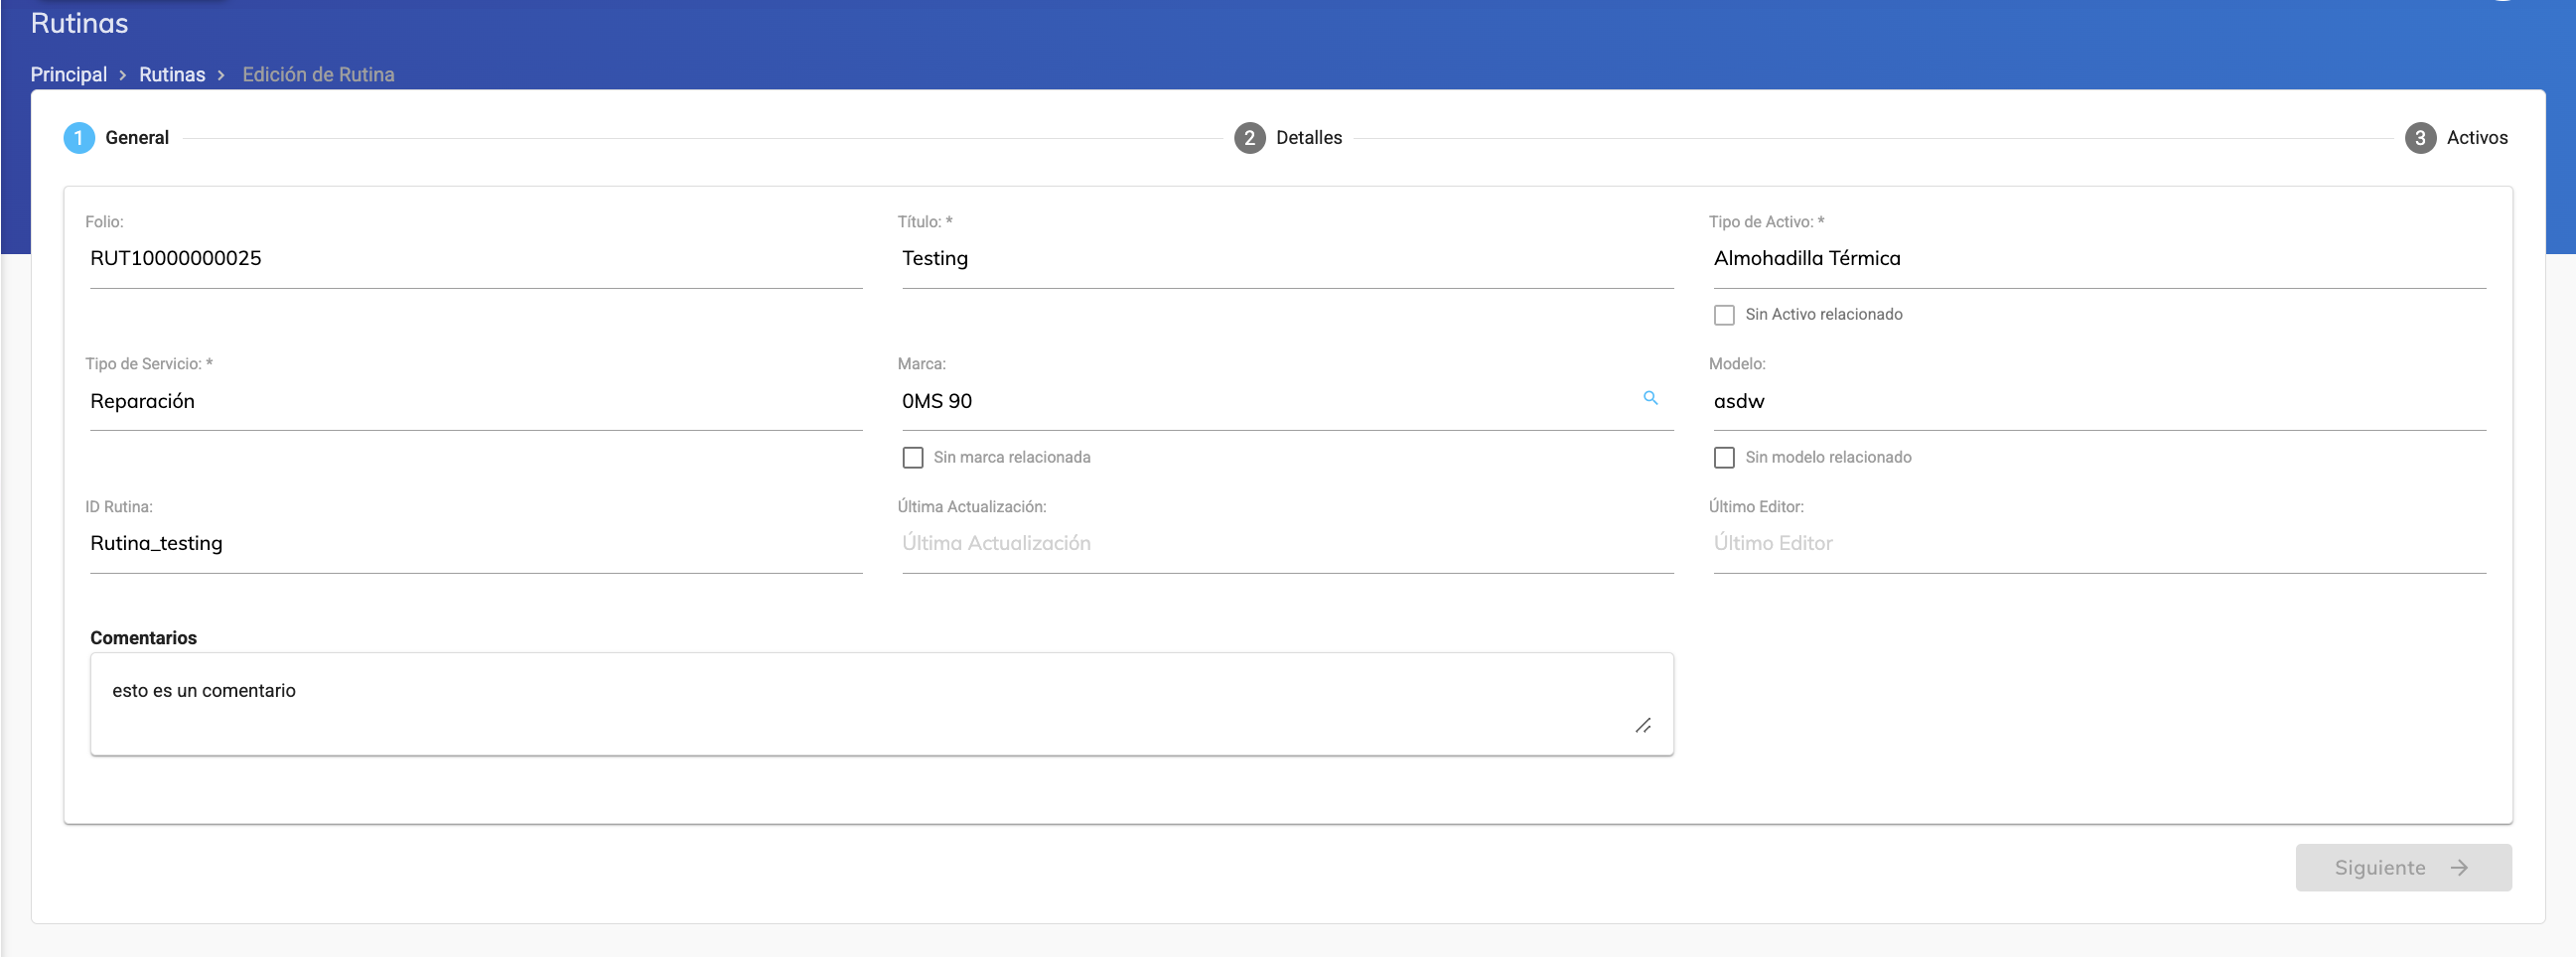
Task: Switch to the Detalles step label
Action: [x=1308, y=138]
